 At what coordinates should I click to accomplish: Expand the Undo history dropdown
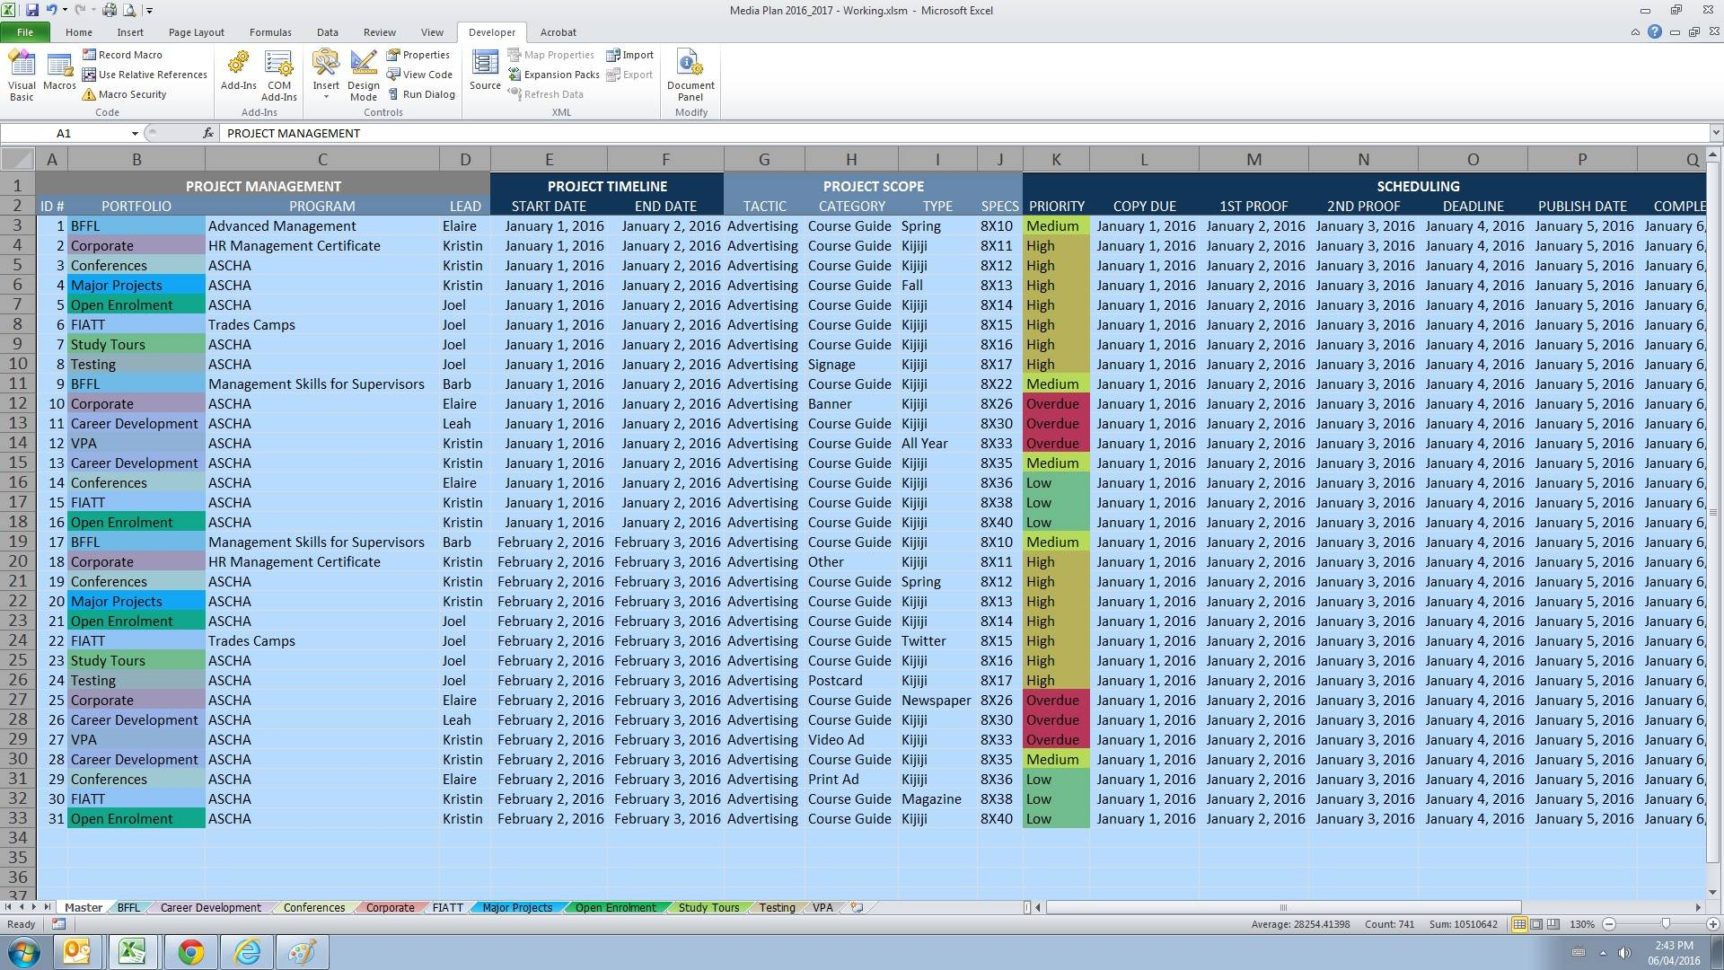click(66, 10)
